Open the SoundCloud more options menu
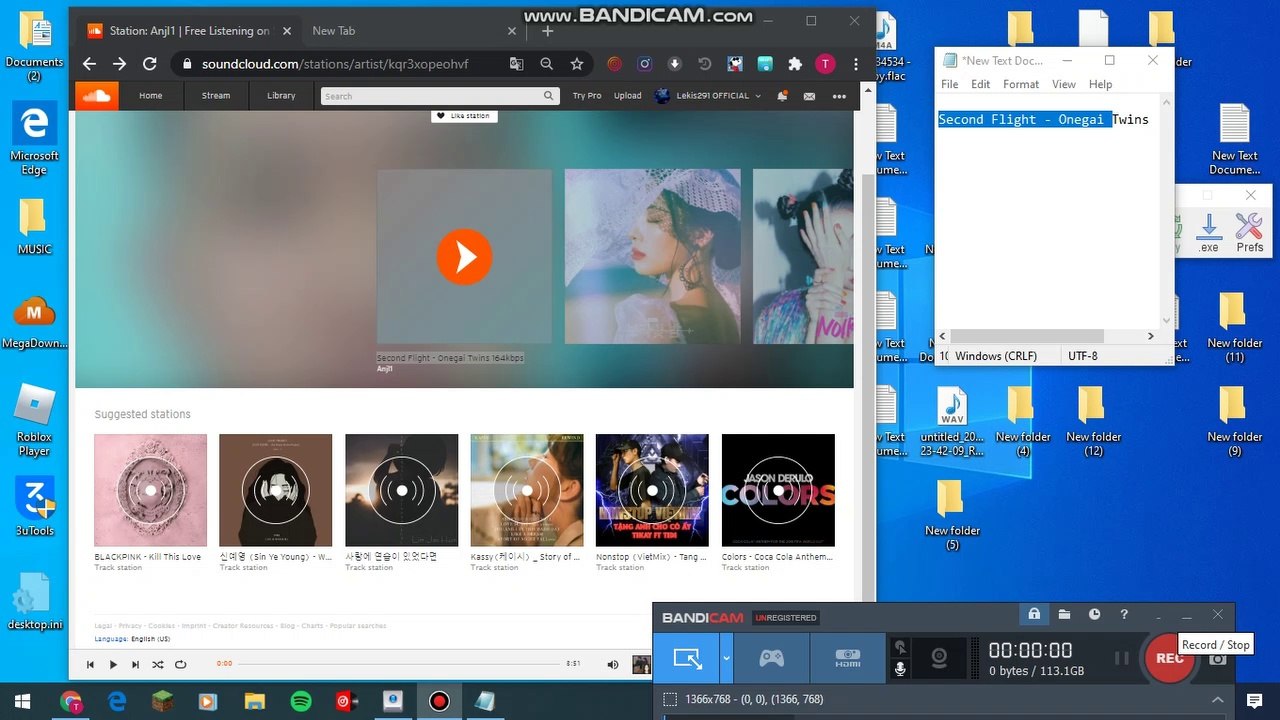 839,96
